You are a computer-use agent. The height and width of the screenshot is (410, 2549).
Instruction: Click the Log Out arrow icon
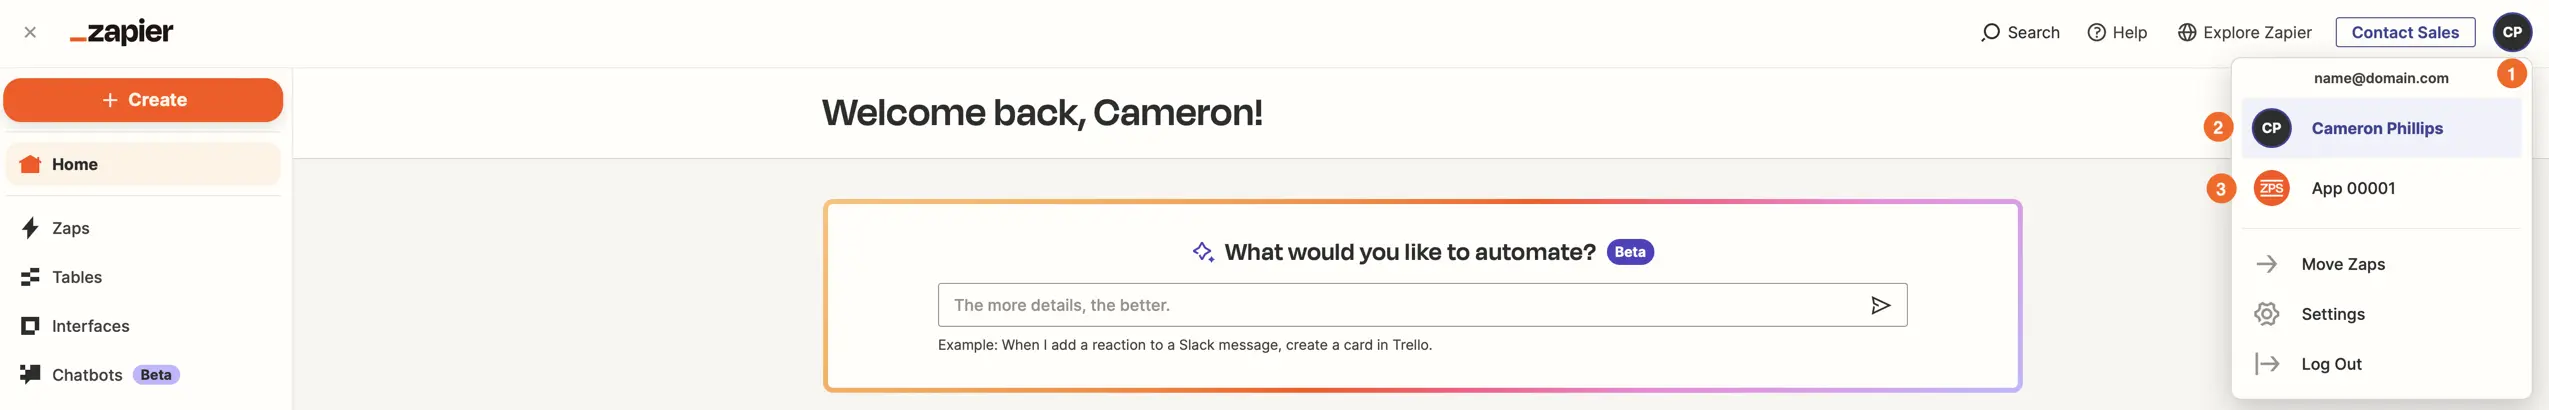2266,364
